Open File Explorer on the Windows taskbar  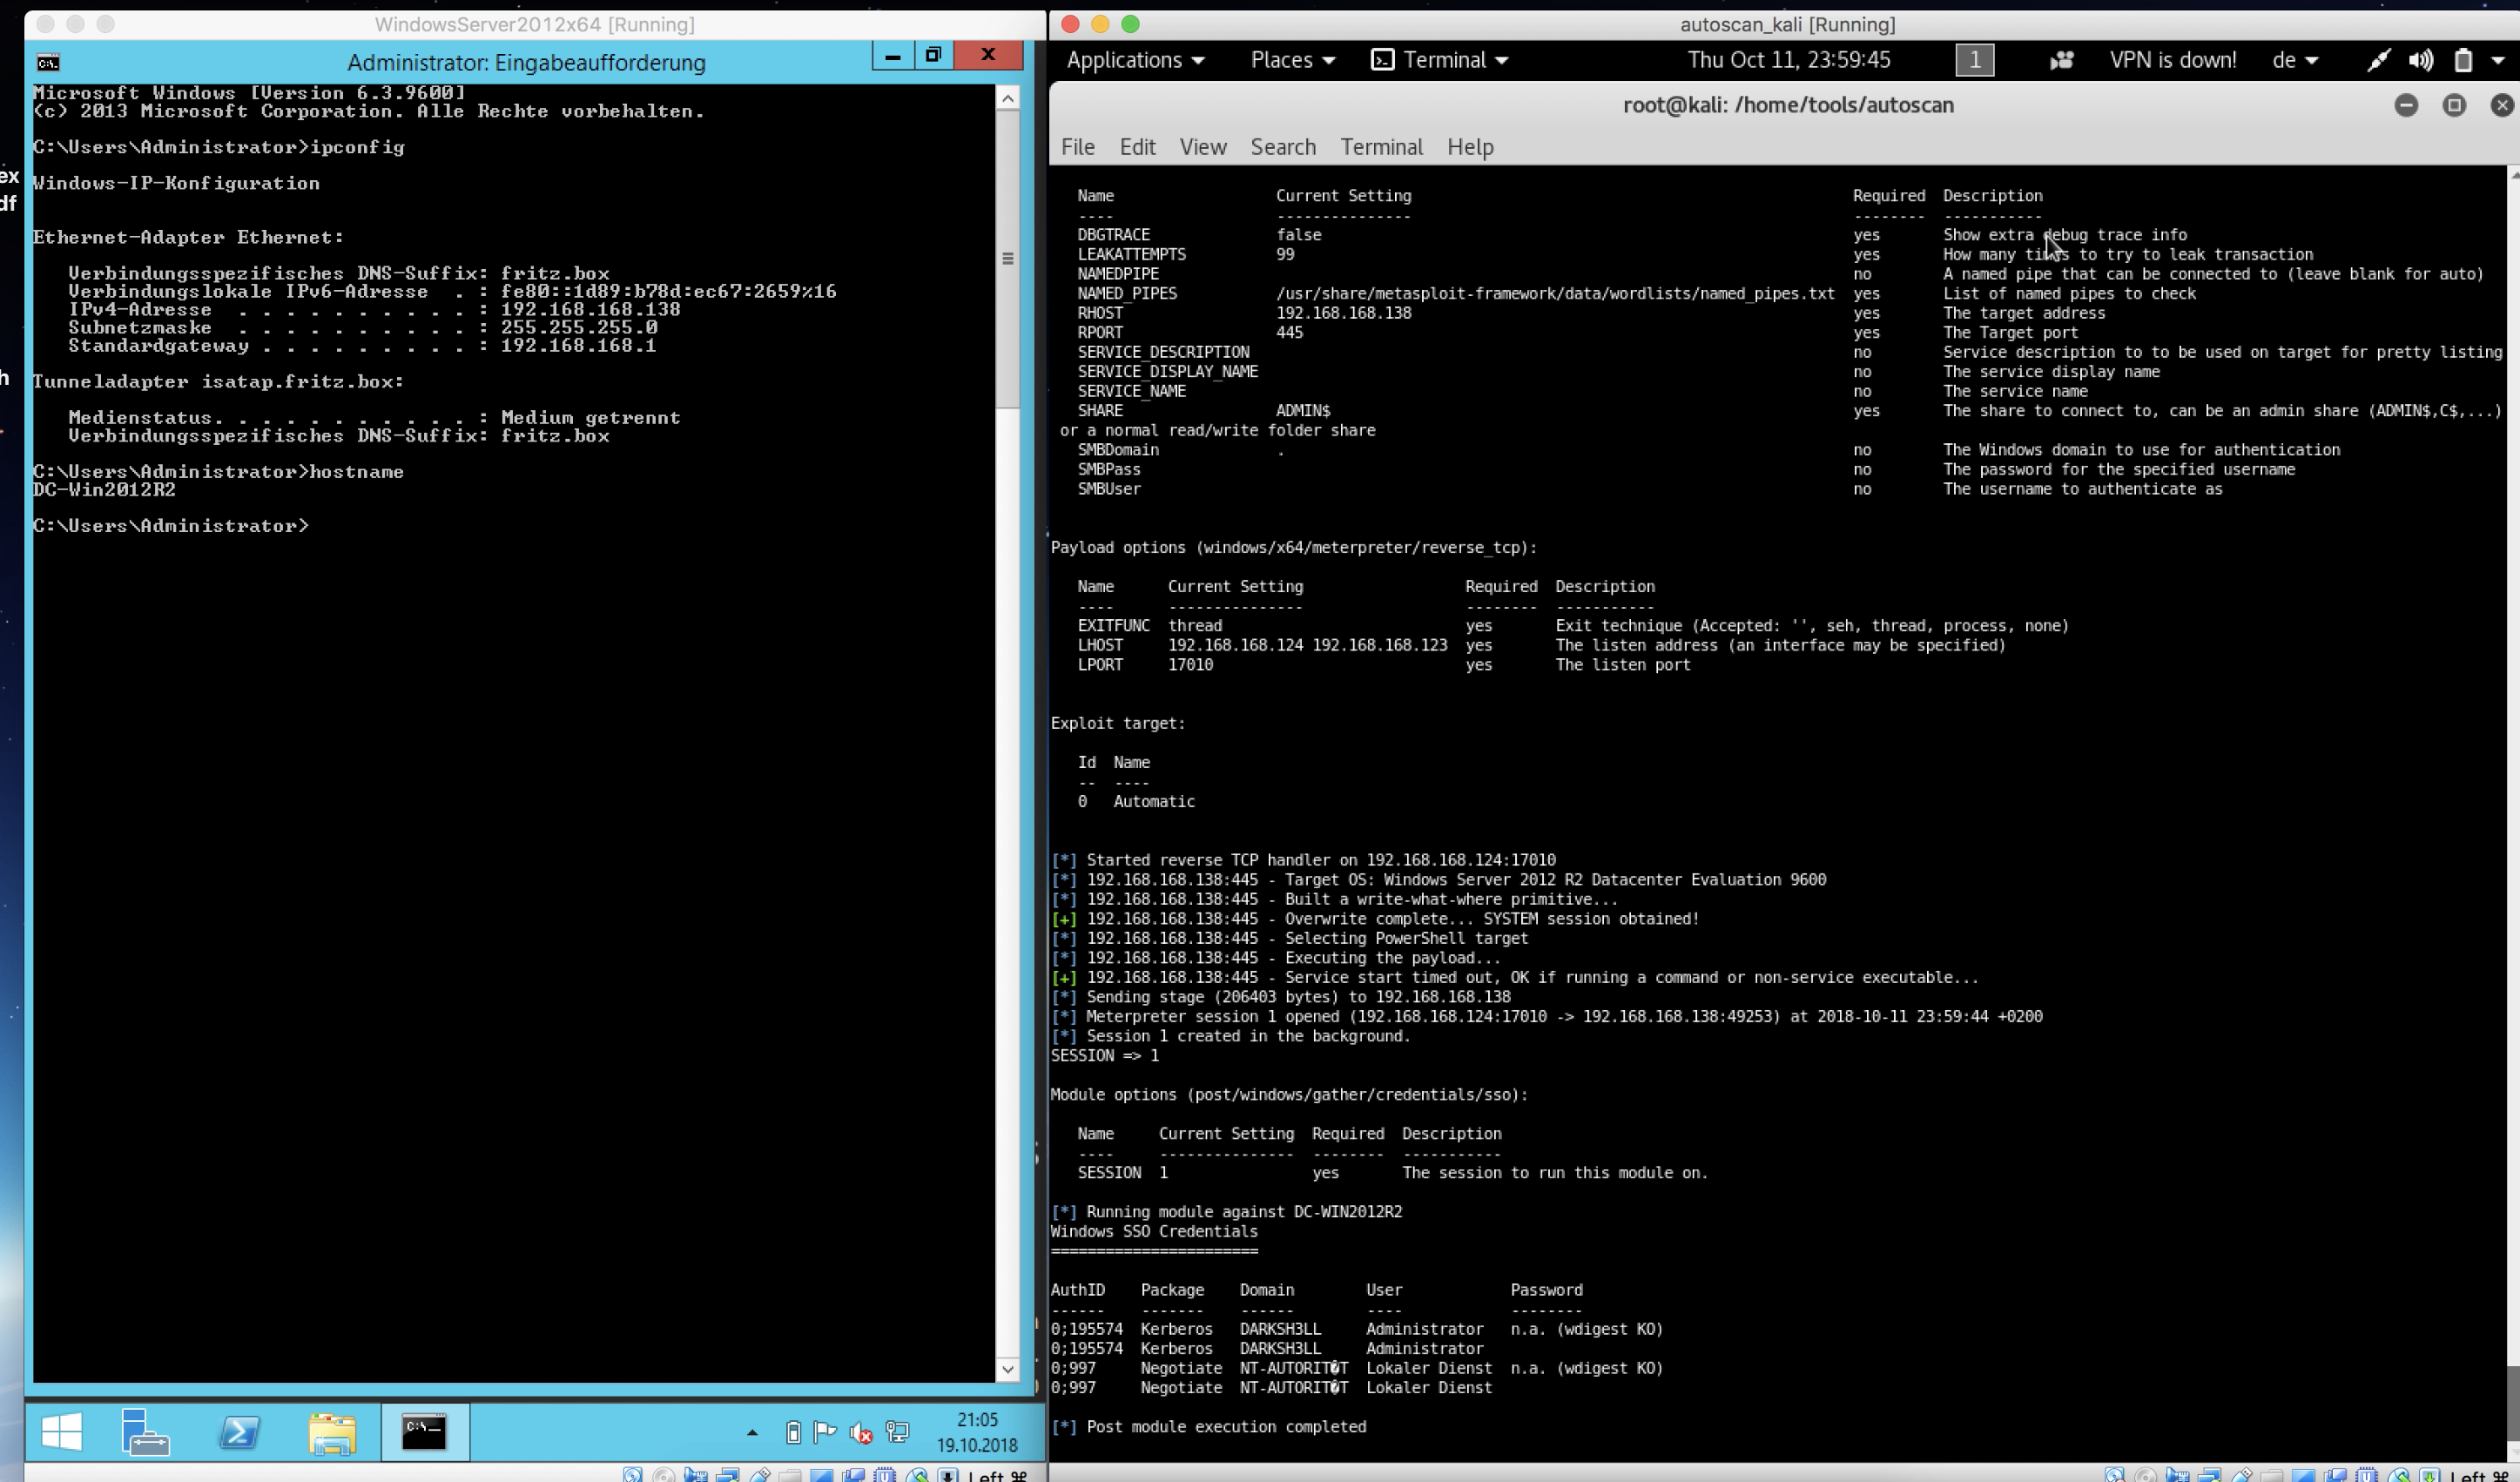coord(331,1433)
